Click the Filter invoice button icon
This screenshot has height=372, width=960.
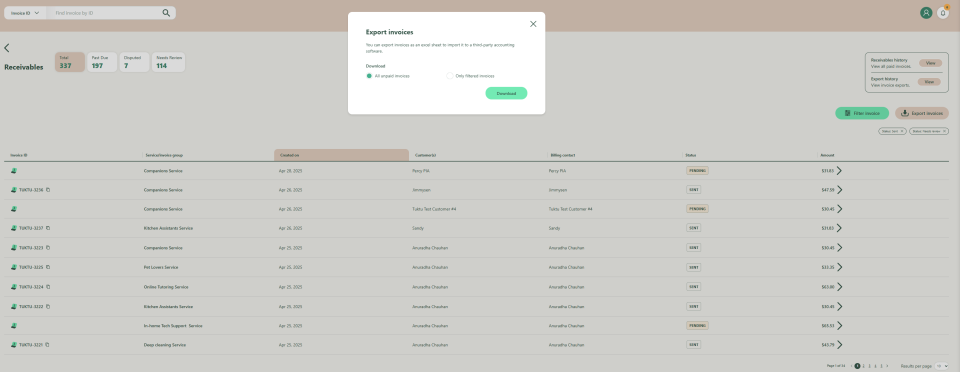(x=847, y=113)
